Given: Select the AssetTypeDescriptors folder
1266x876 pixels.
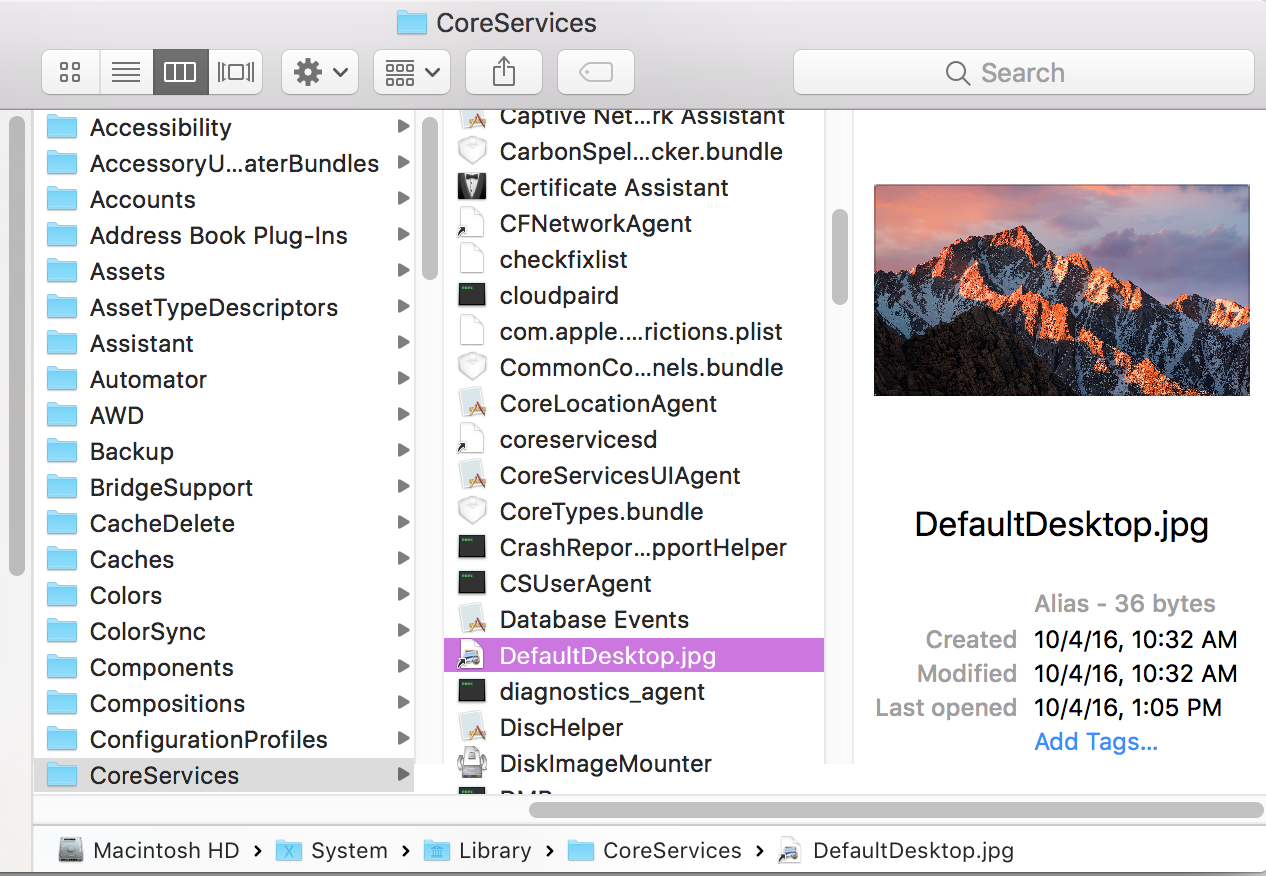Looking at the screenshot, I should (x=225, y=307).
